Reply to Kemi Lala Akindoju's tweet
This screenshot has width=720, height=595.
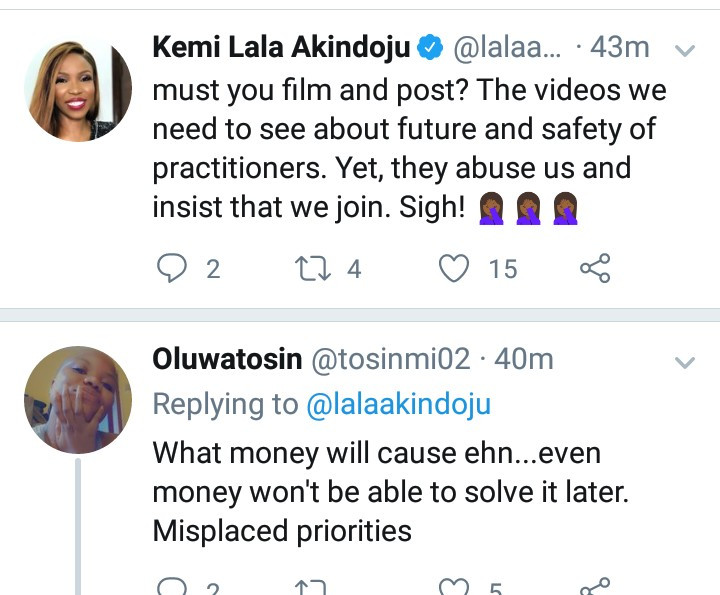click(x=173, y=268)
